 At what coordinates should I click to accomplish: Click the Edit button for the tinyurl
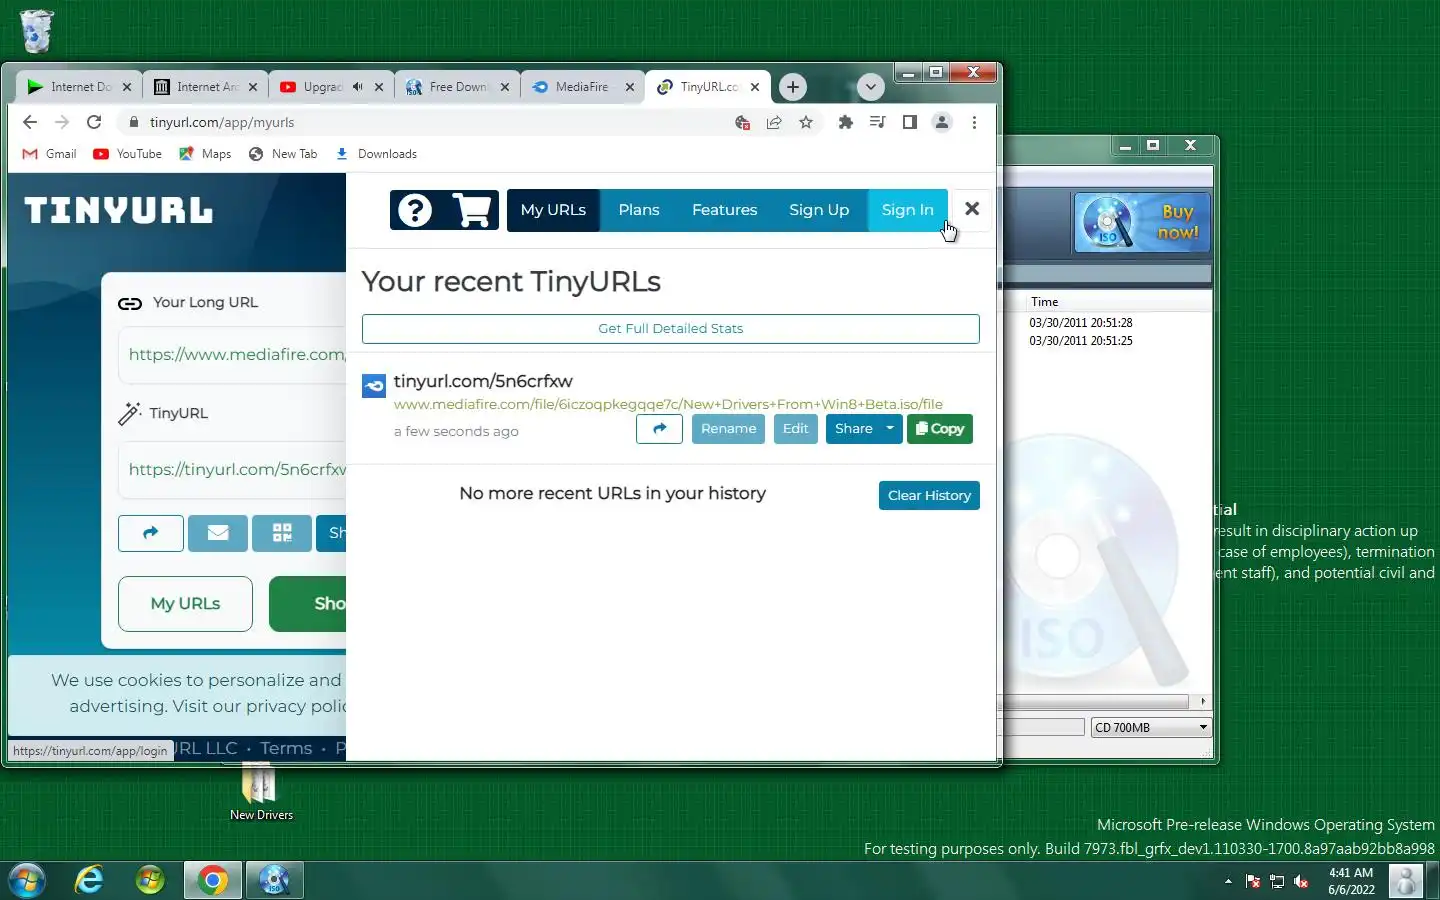coord(796,429)
